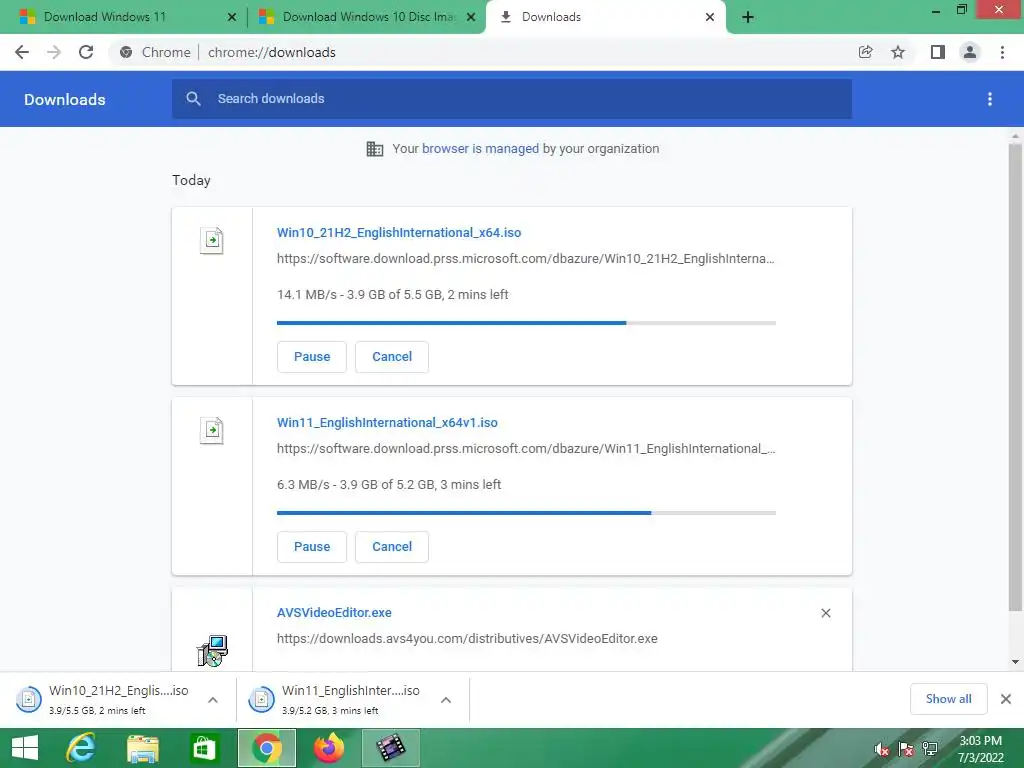Reload the downloads page
The height and width of the screenshot is (768, 1024).
[86, 52]
